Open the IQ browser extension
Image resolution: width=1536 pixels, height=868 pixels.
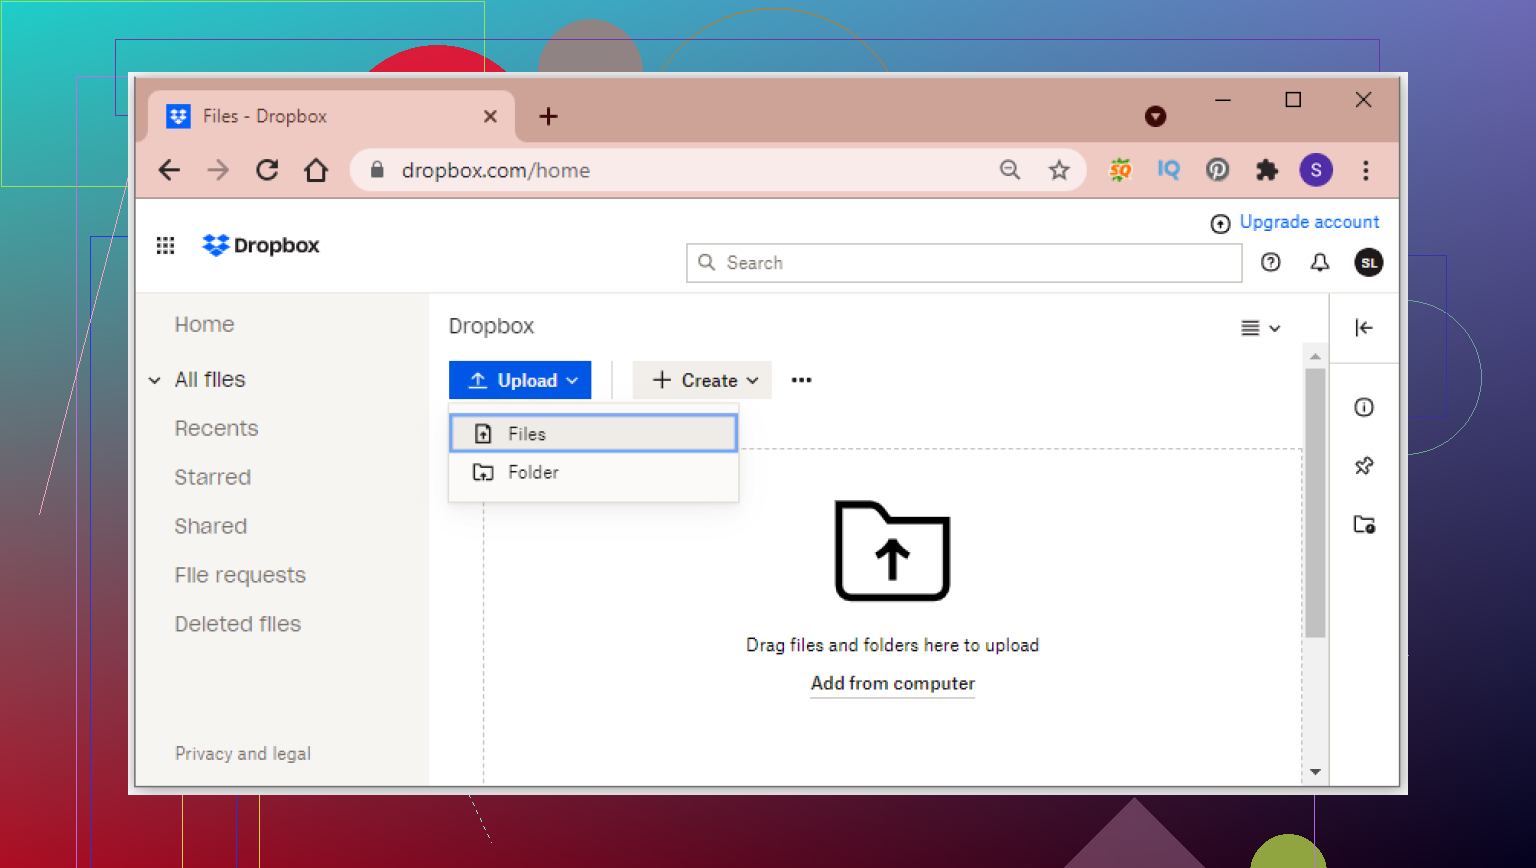(1168, 170)
